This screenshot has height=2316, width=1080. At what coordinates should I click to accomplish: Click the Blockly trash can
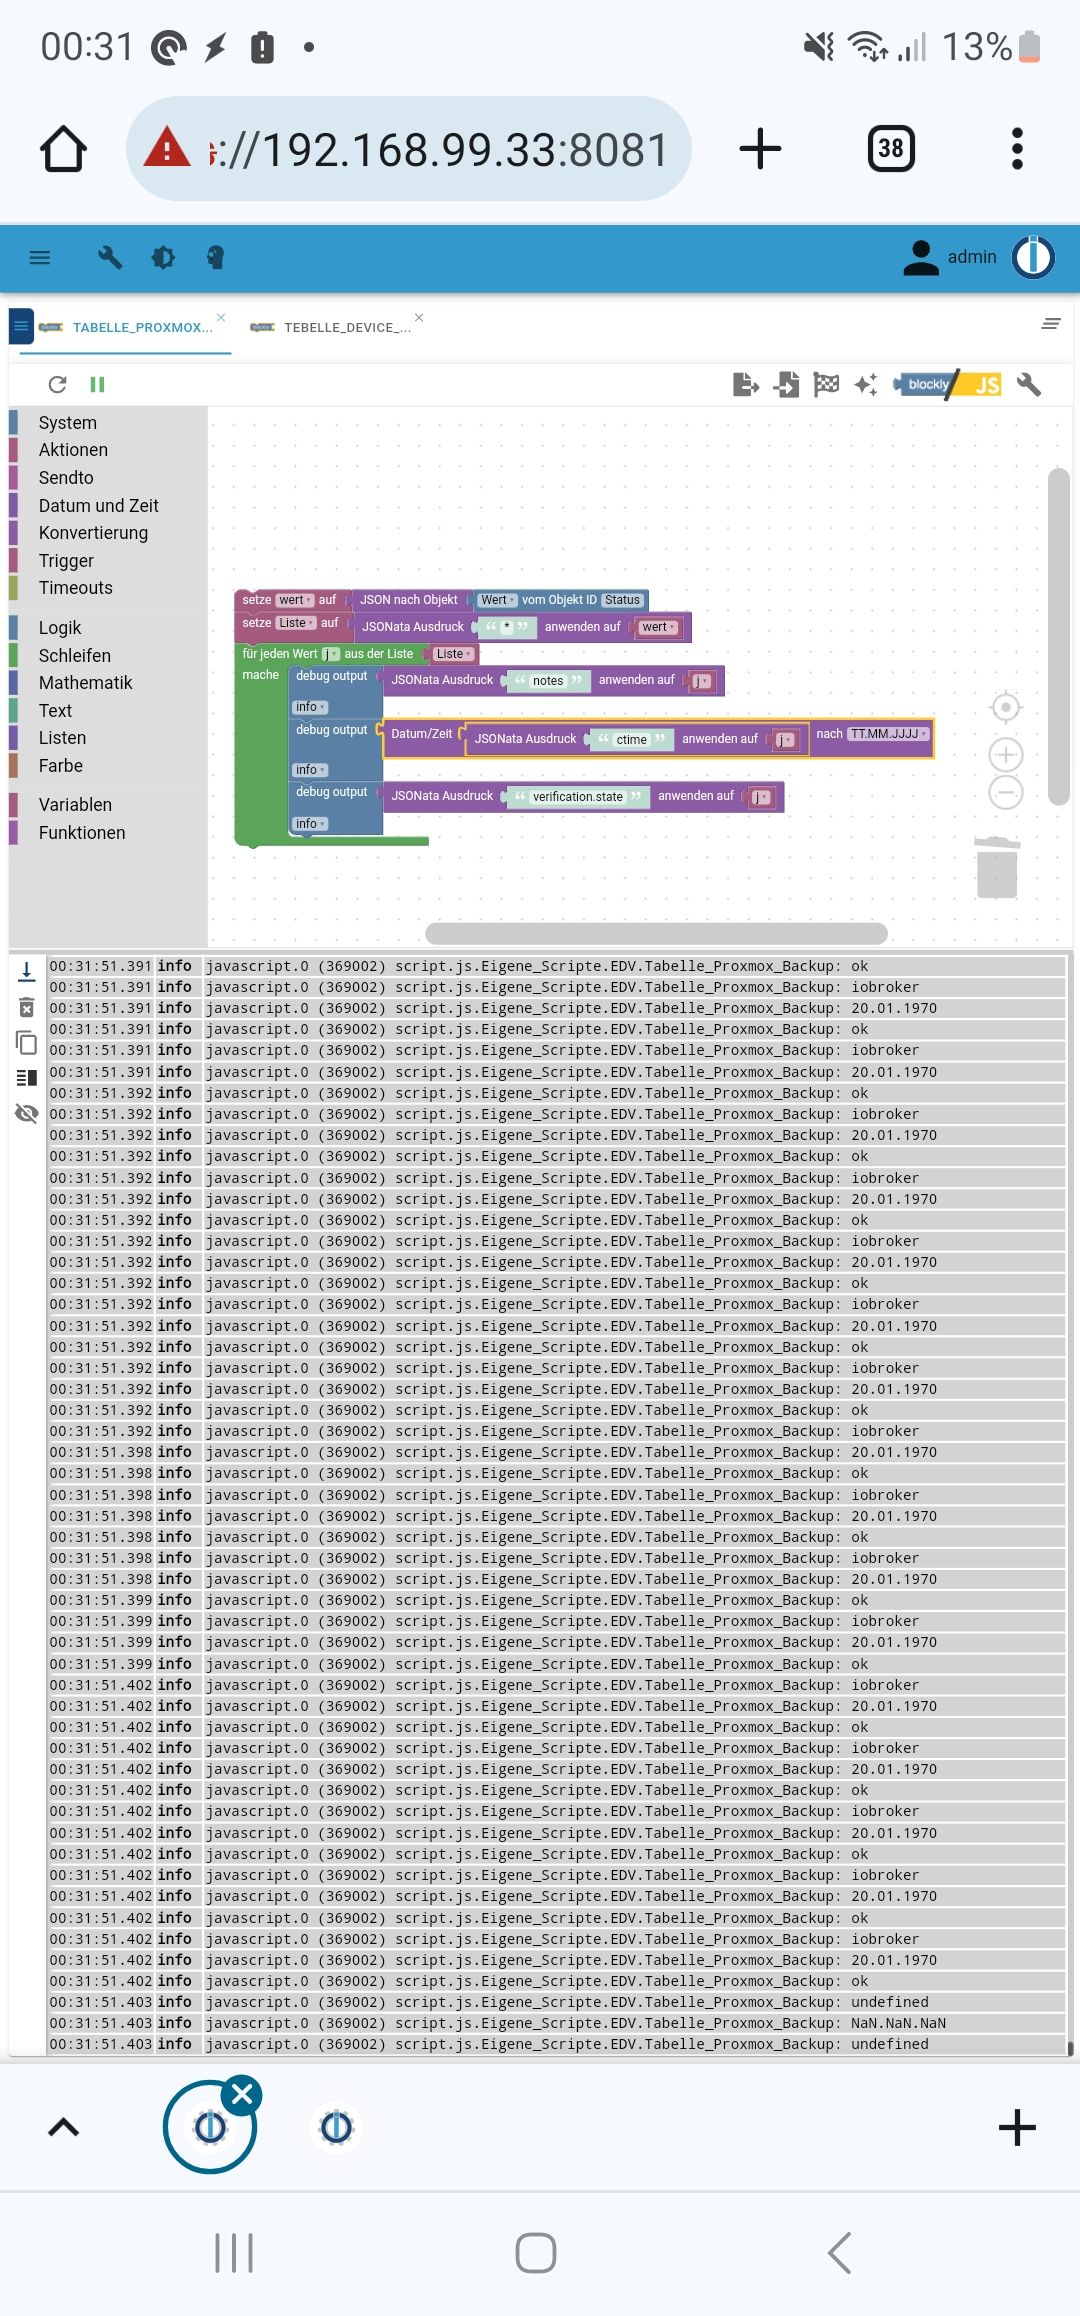click(997, 867)
